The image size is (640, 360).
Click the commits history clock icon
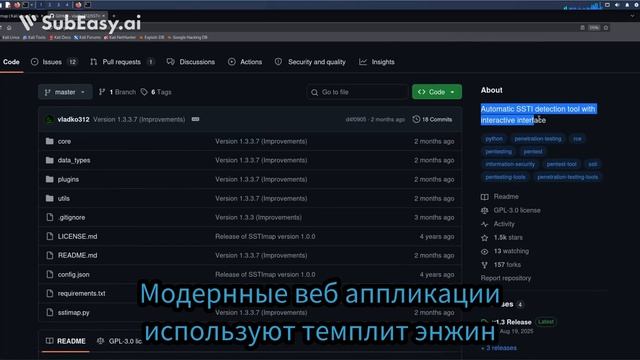pos(416,119)
